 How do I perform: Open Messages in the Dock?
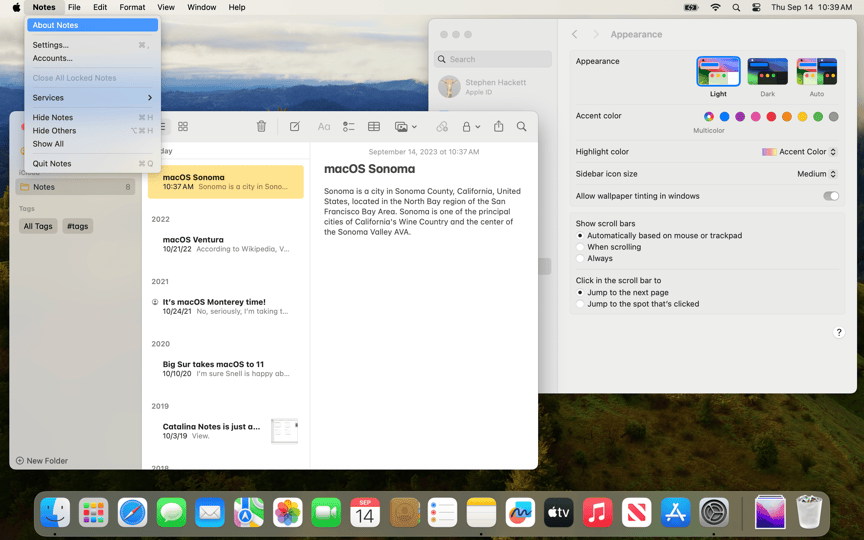pyautogui.click(x=171, y=512)
